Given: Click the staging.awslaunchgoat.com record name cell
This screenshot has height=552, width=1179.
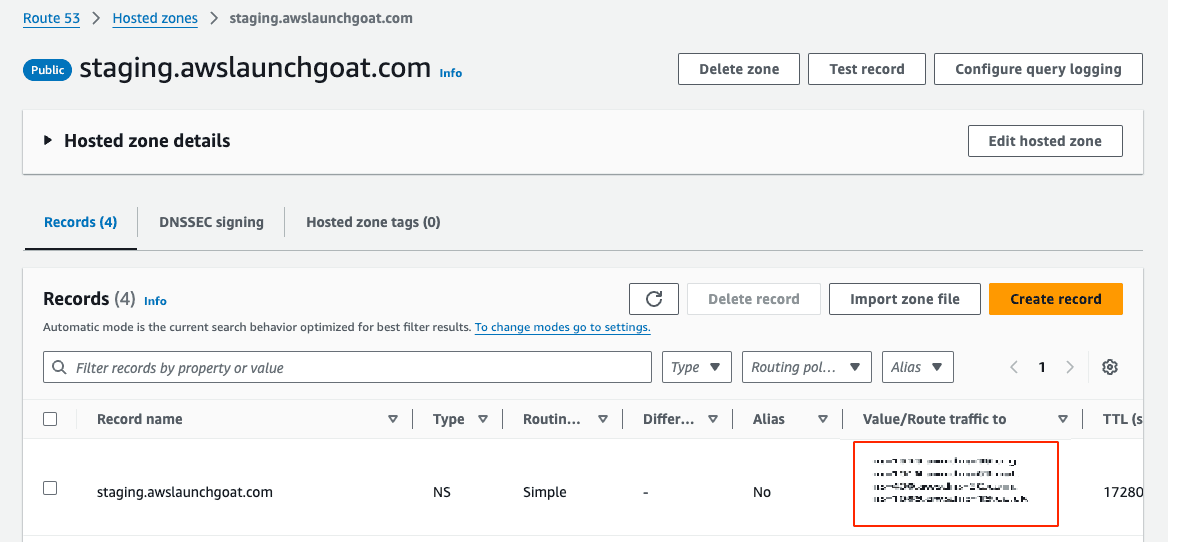Looking at the screenshot, I should [184, 493].
